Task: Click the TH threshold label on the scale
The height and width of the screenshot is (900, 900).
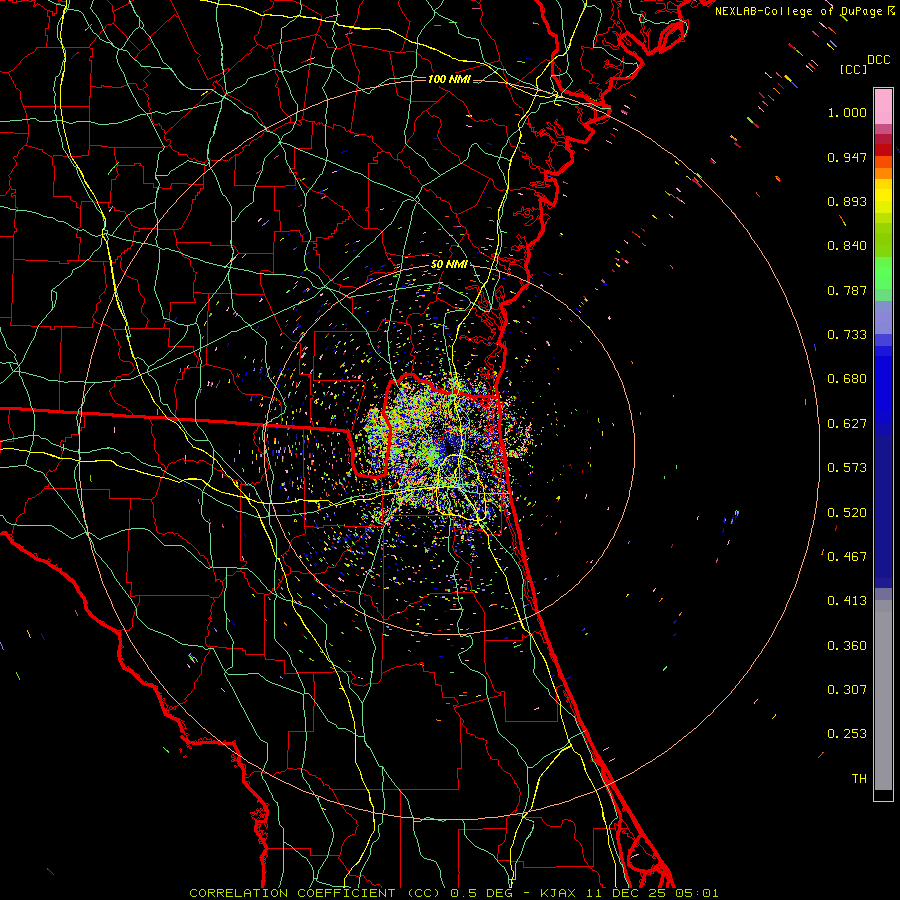Action: tap(859, 779)
